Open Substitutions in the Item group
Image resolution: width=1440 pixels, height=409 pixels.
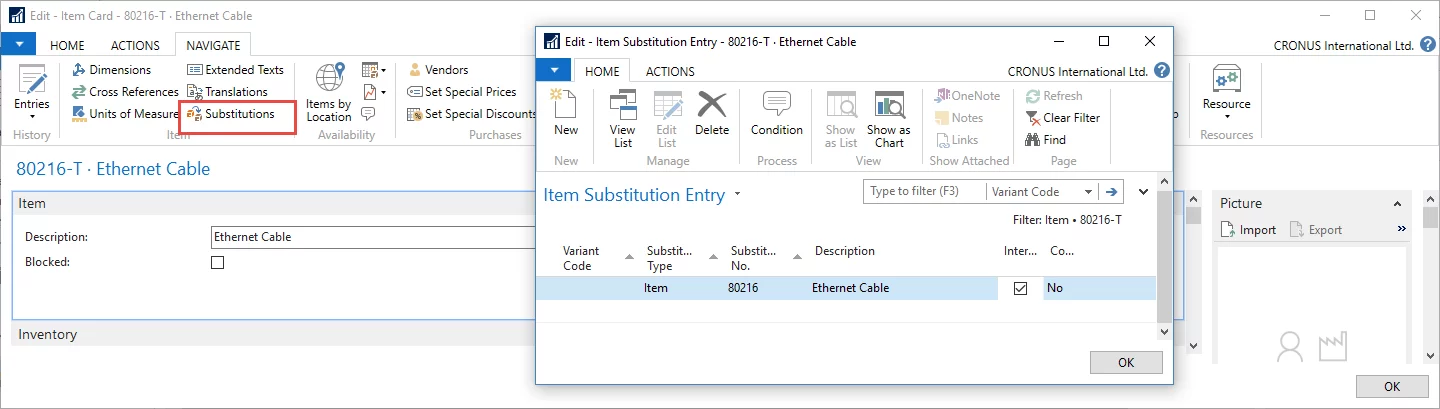click(239, 114)
